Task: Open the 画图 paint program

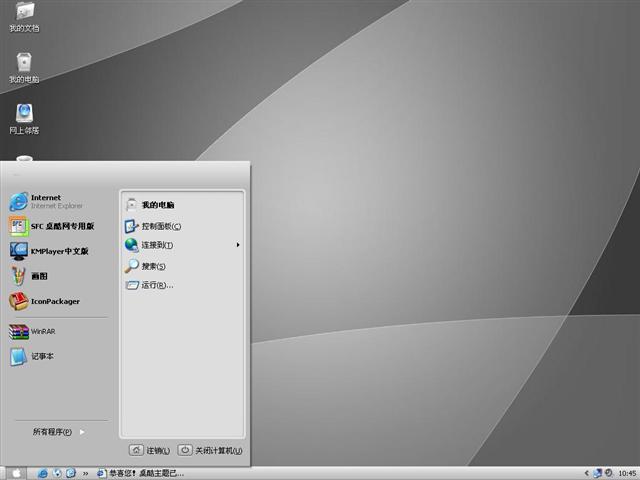Action: point(40,276)
